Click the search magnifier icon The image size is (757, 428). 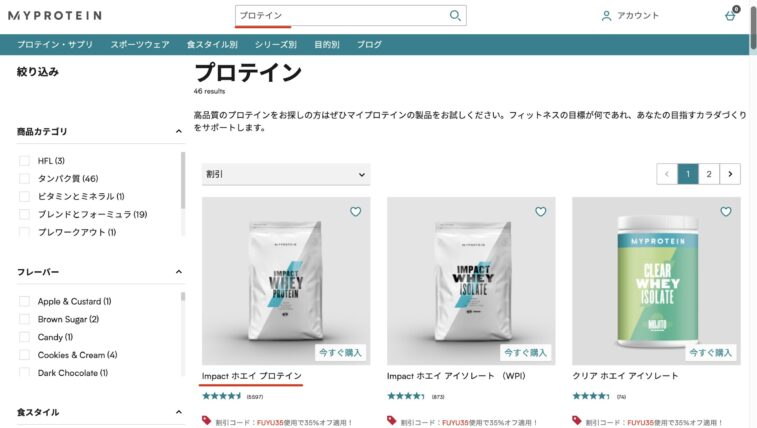pos(455,15)
